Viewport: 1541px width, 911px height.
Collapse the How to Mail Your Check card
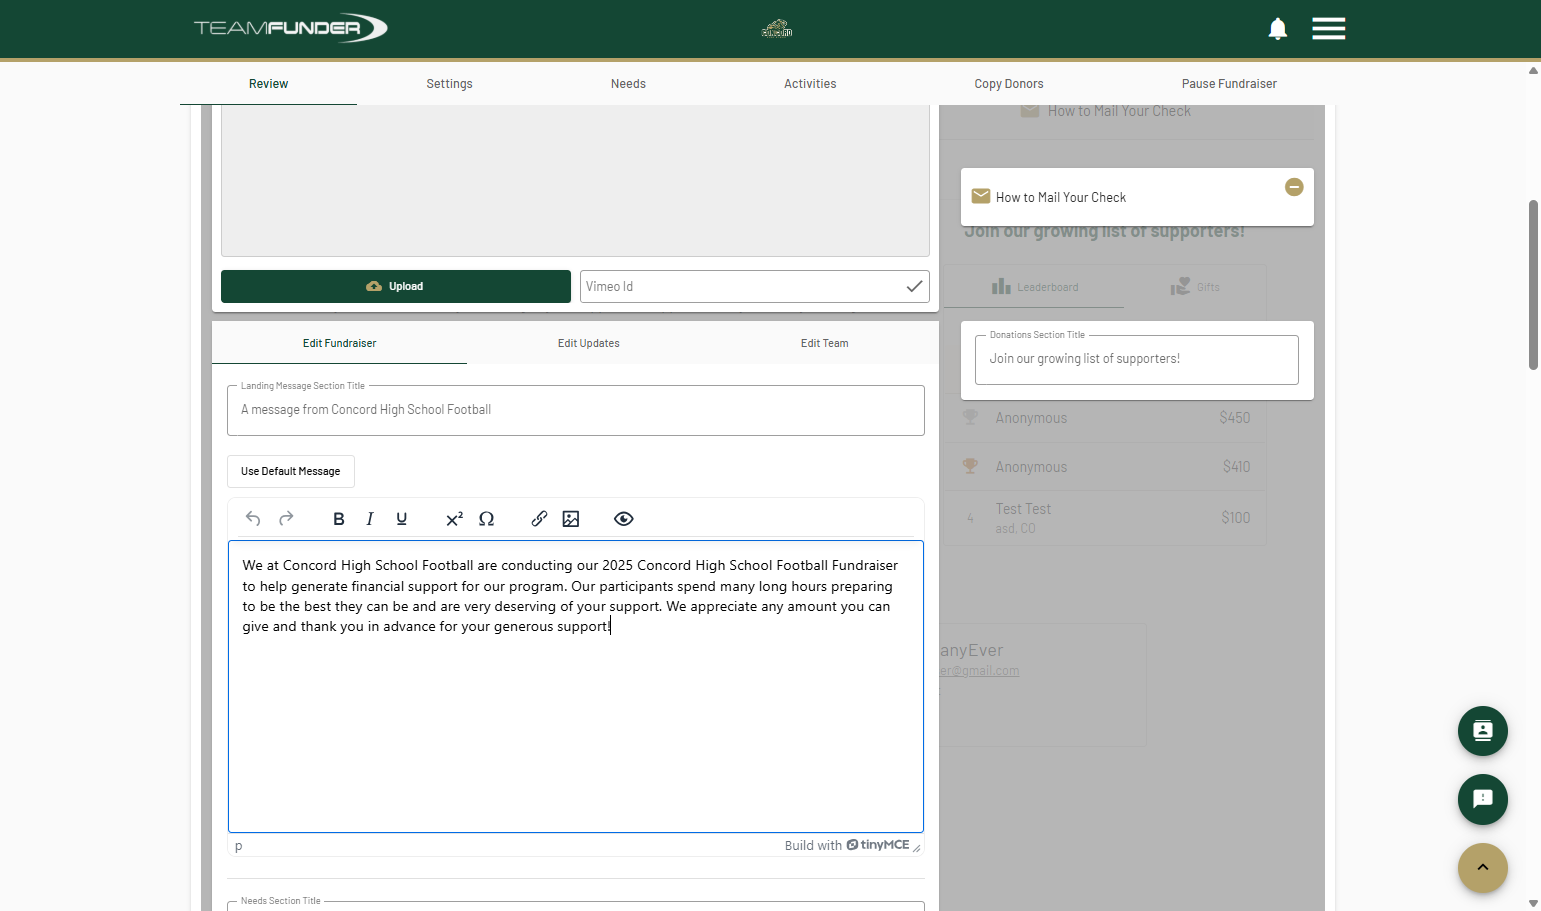coord(1294,187)
